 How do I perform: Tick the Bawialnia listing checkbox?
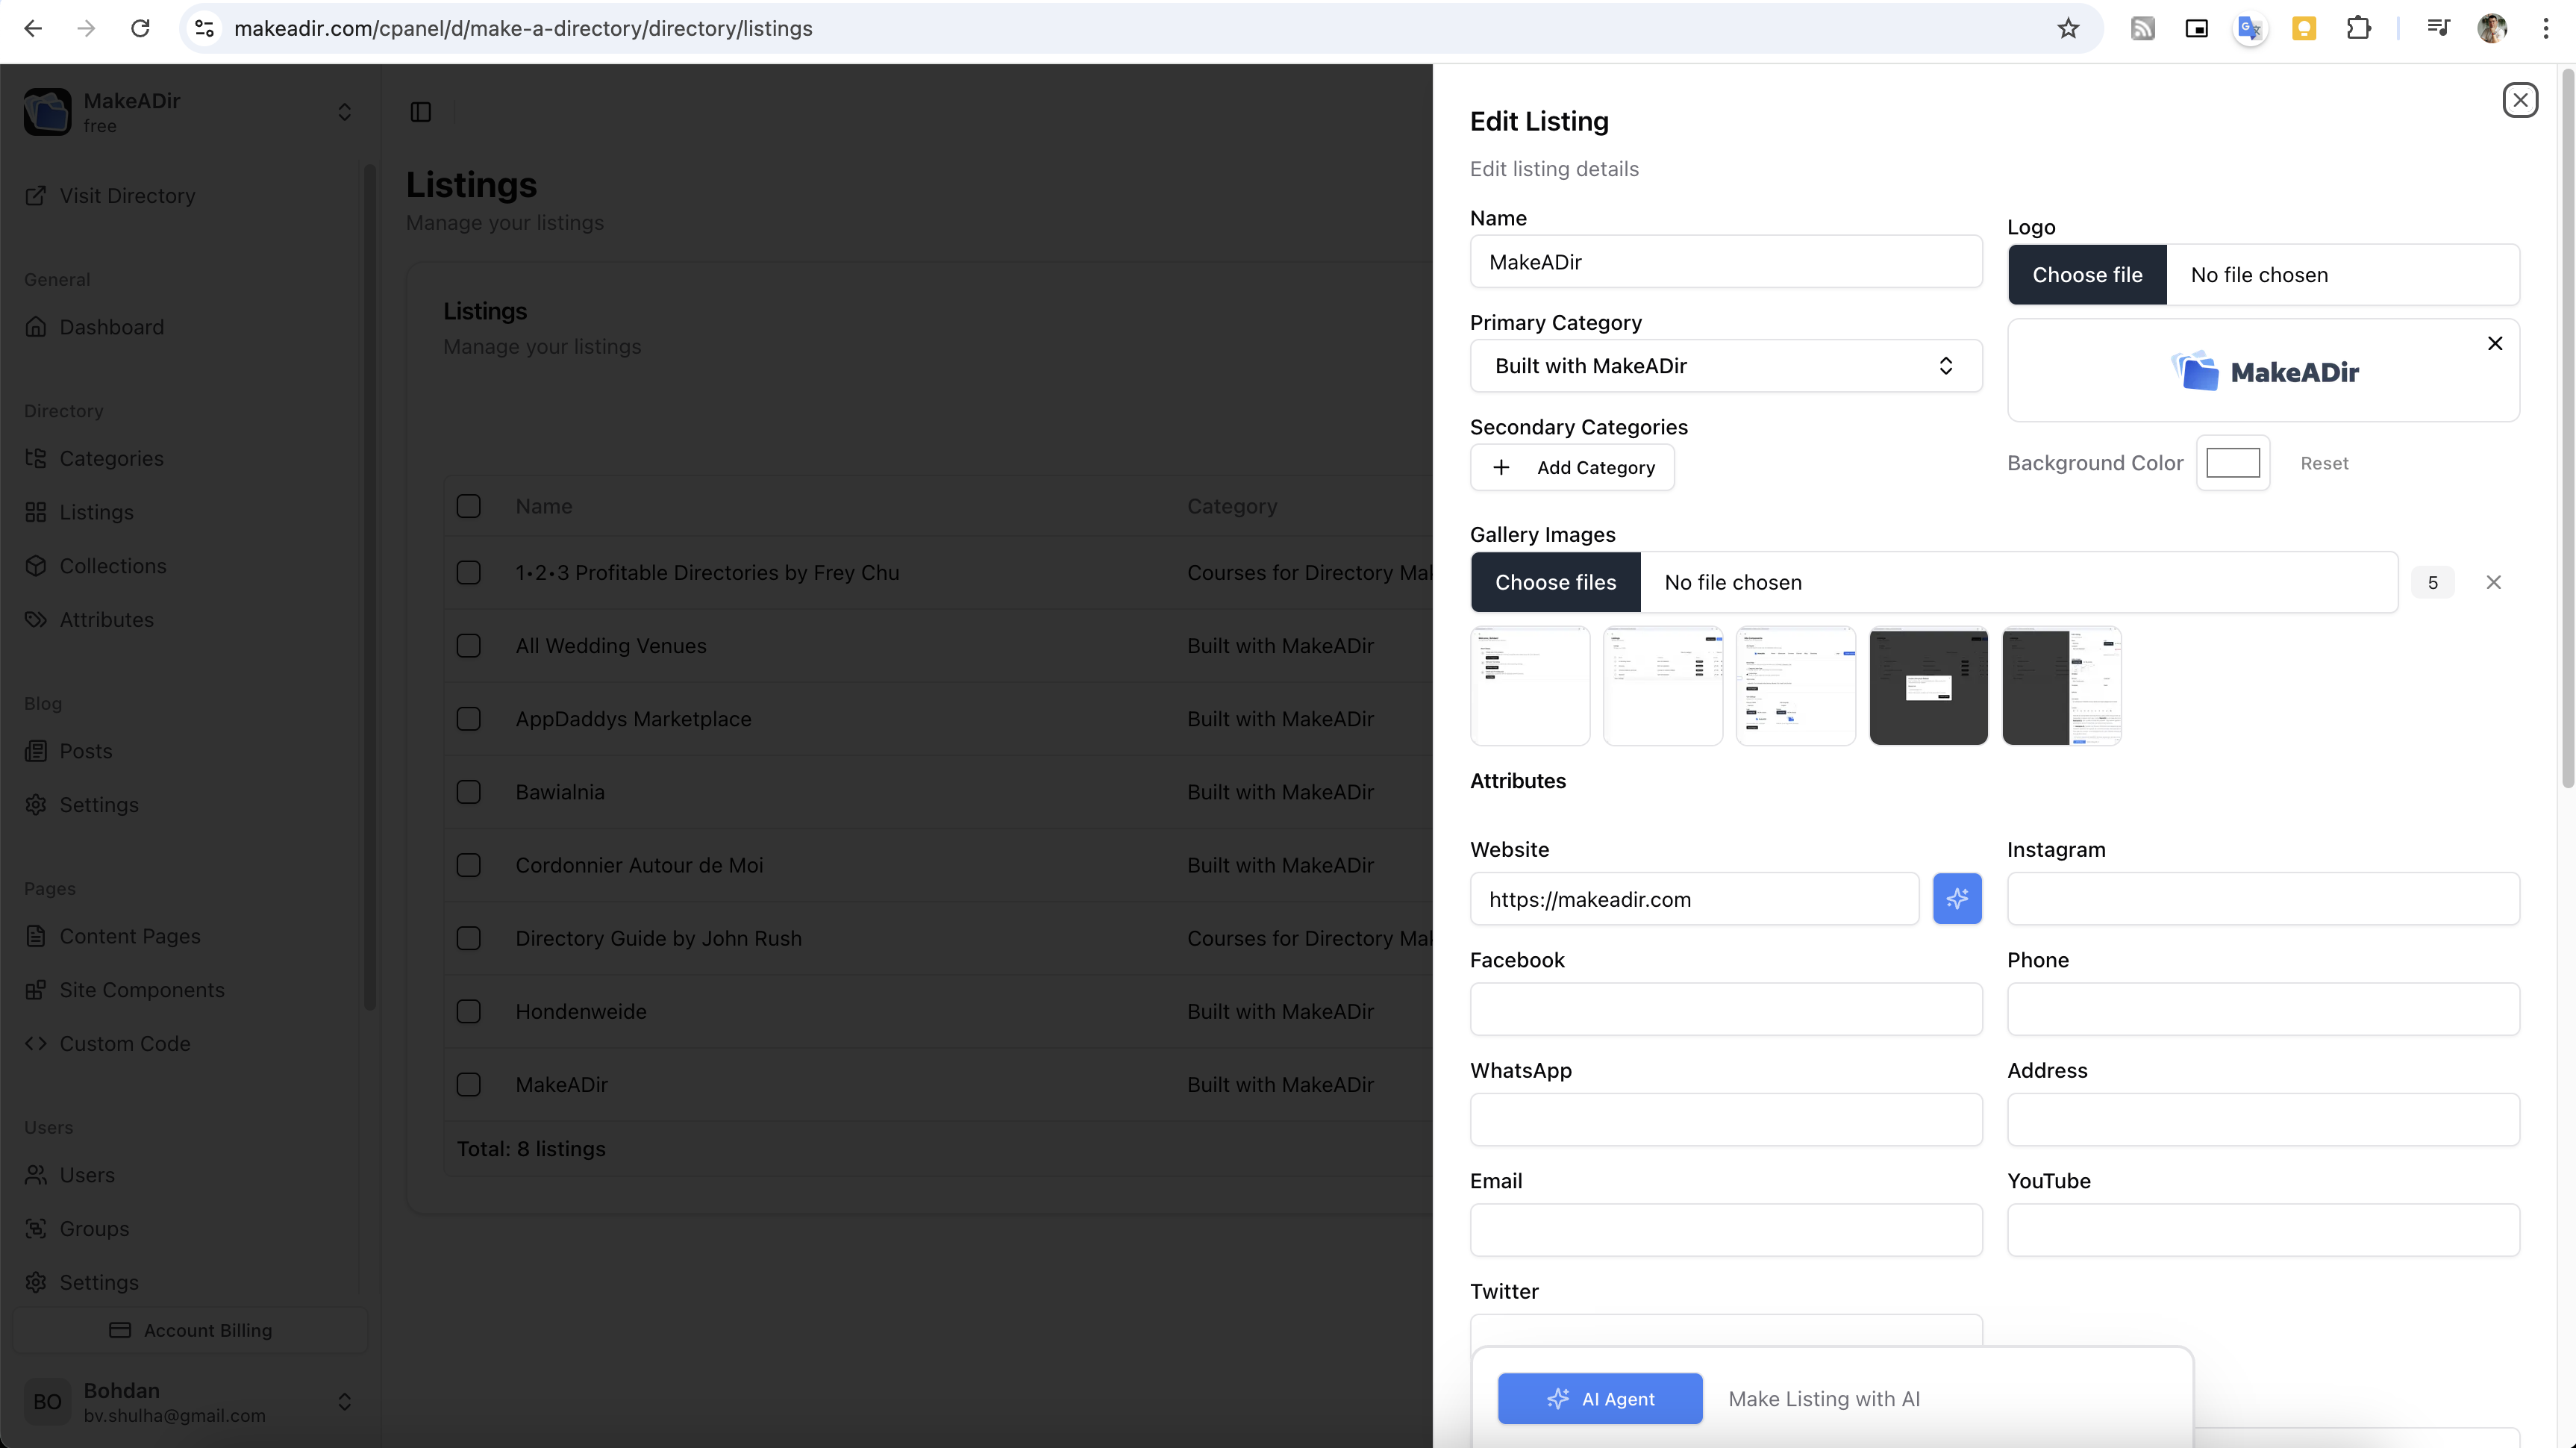pyautogui.click(x=468, y=792)
